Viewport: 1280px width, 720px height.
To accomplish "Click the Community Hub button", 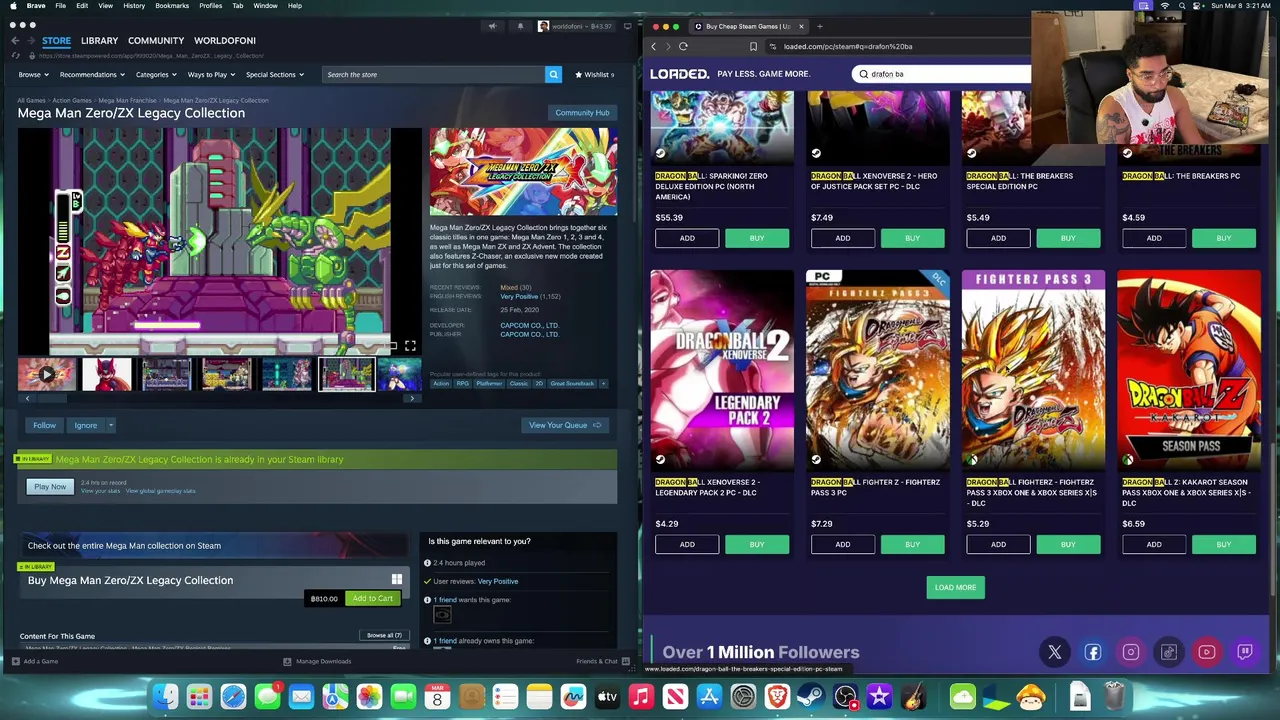I will [x=582, y=113].
